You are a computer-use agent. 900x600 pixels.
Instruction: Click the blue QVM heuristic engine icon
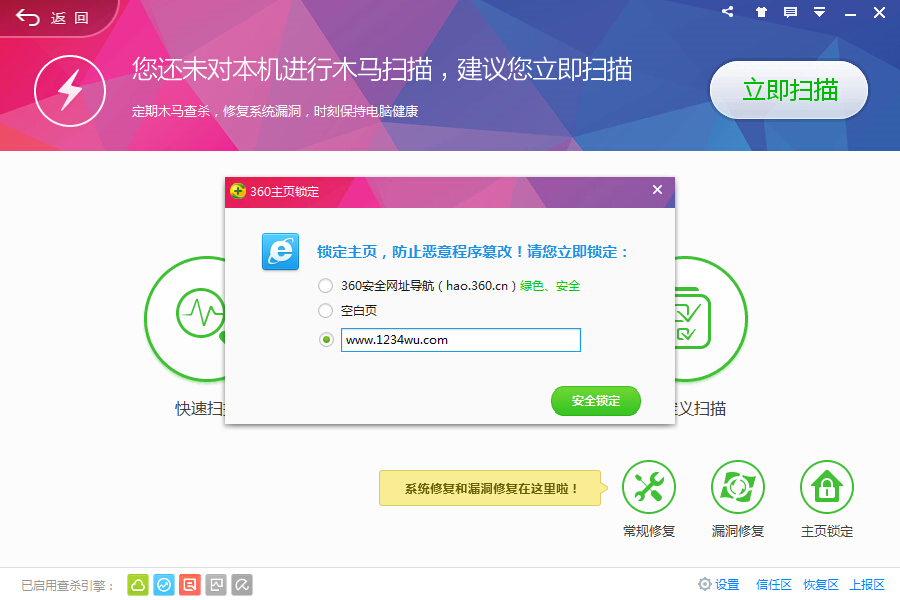163,584
